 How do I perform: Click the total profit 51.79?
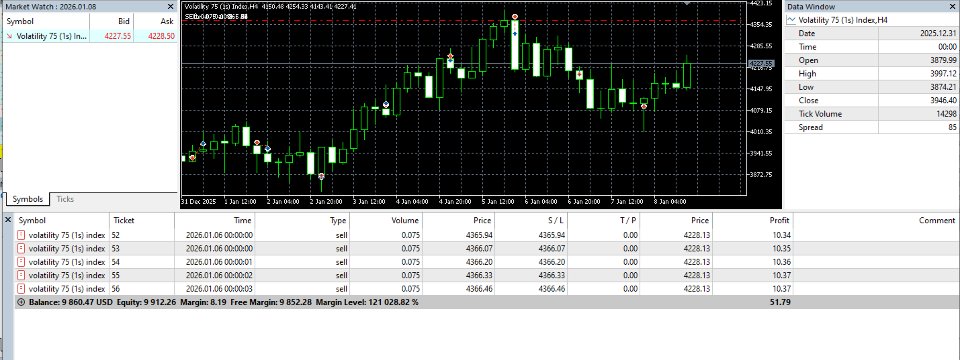click(x=781, y=302)
